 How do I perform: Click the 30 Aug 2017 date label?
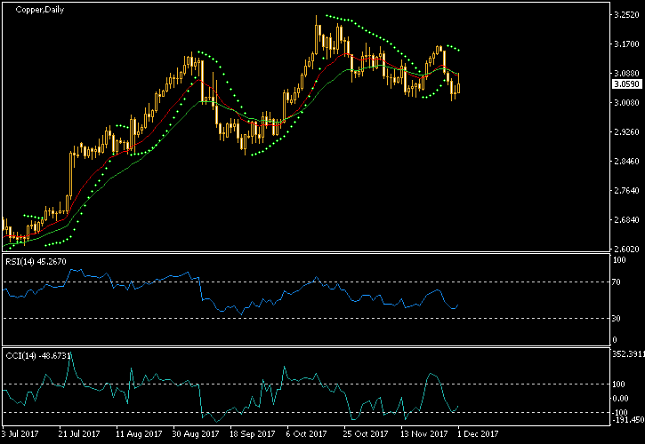click(x=195, y=434)
